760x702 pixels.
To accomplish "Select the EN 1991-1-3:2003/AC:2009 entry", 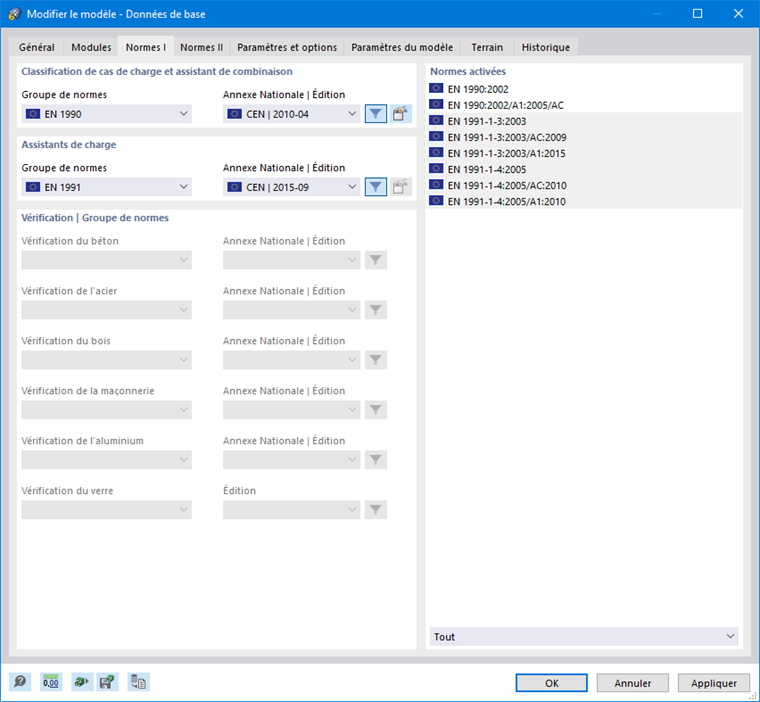I will point(584,137).
